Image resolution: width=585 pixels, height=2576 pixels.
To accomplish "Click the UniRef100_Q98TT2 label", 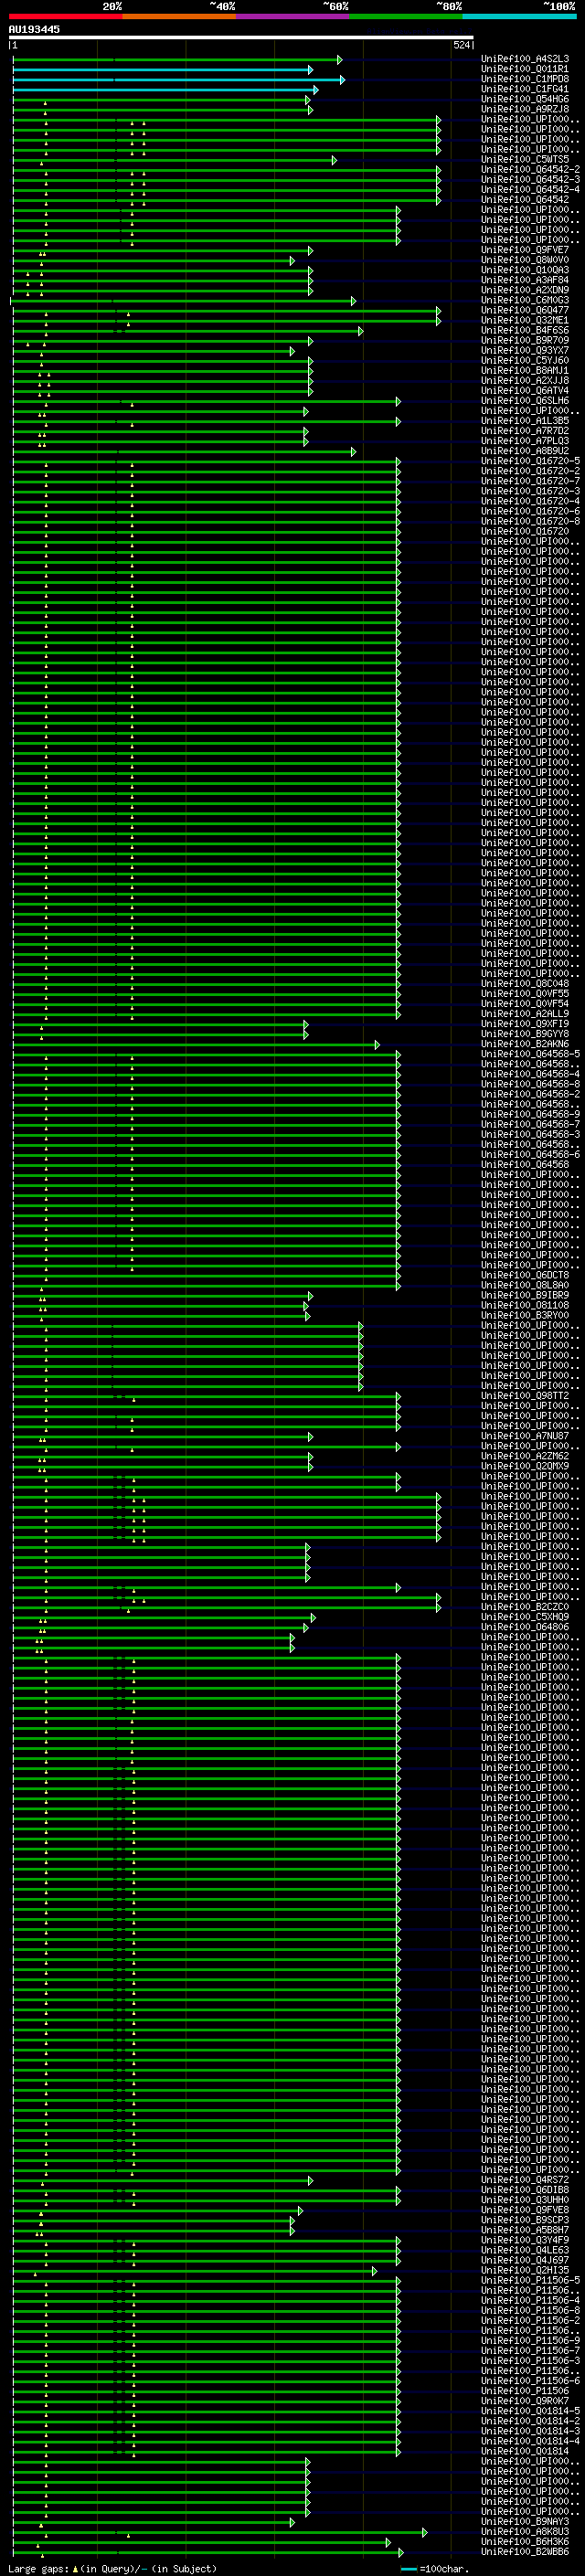I will tap(525, 1396).
